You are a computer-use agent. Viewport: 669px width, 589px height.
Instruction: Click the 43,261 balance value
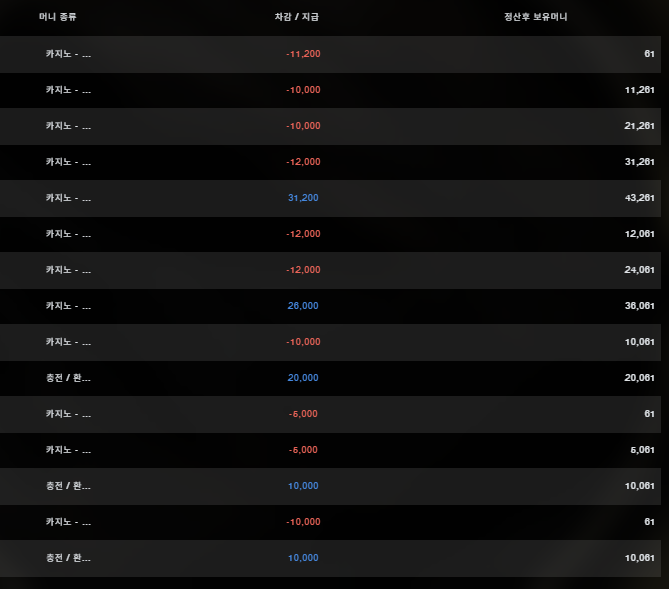pos(638,198)
